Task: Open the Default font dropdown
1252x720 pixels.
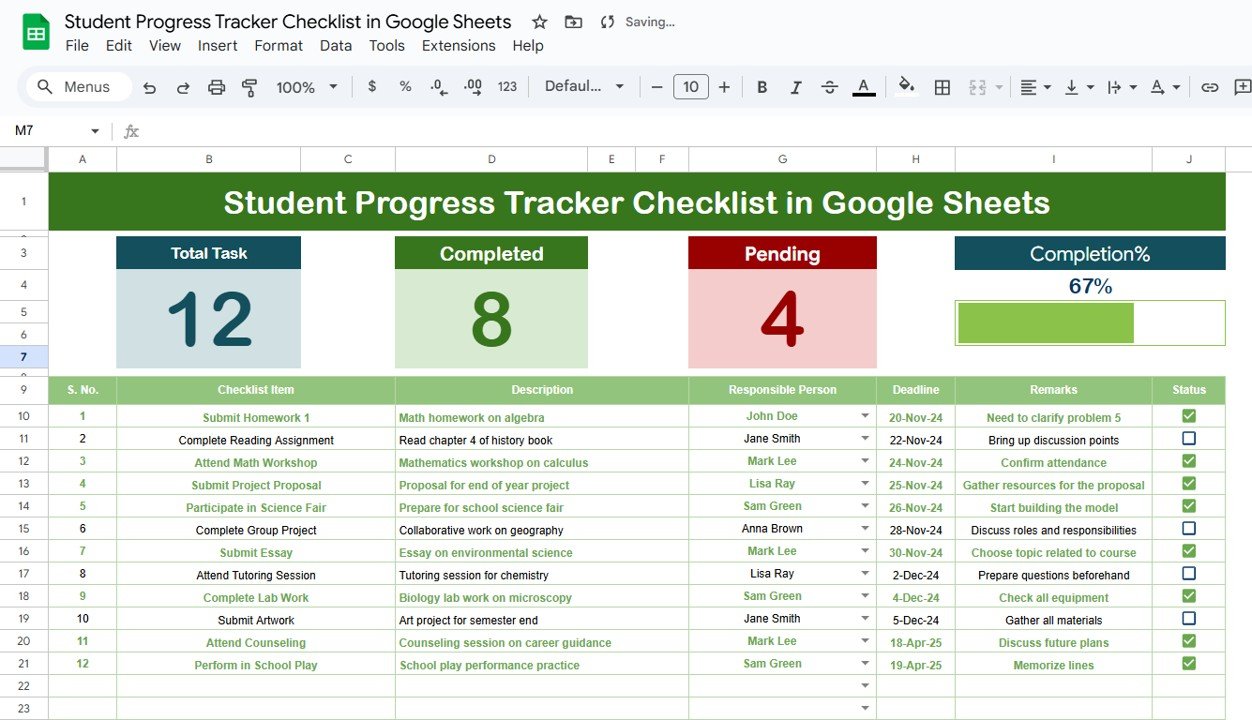Action: pyautogui.click(x=584, y=87)
